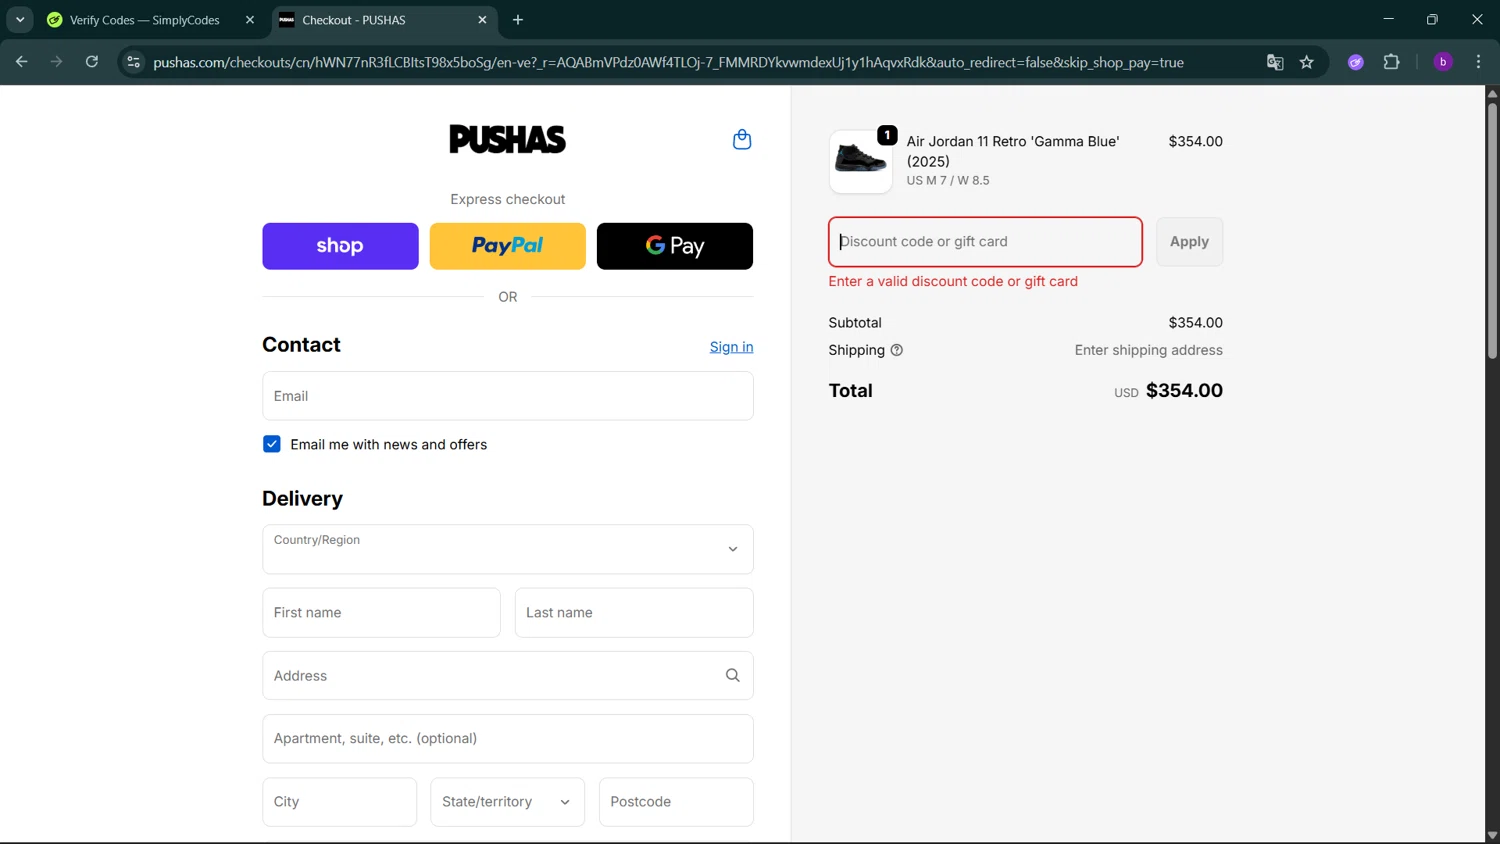Select the Checkout PUSHAS tab
The width and height of the screenshot is (1500, 844).
(x=384, y=20)
